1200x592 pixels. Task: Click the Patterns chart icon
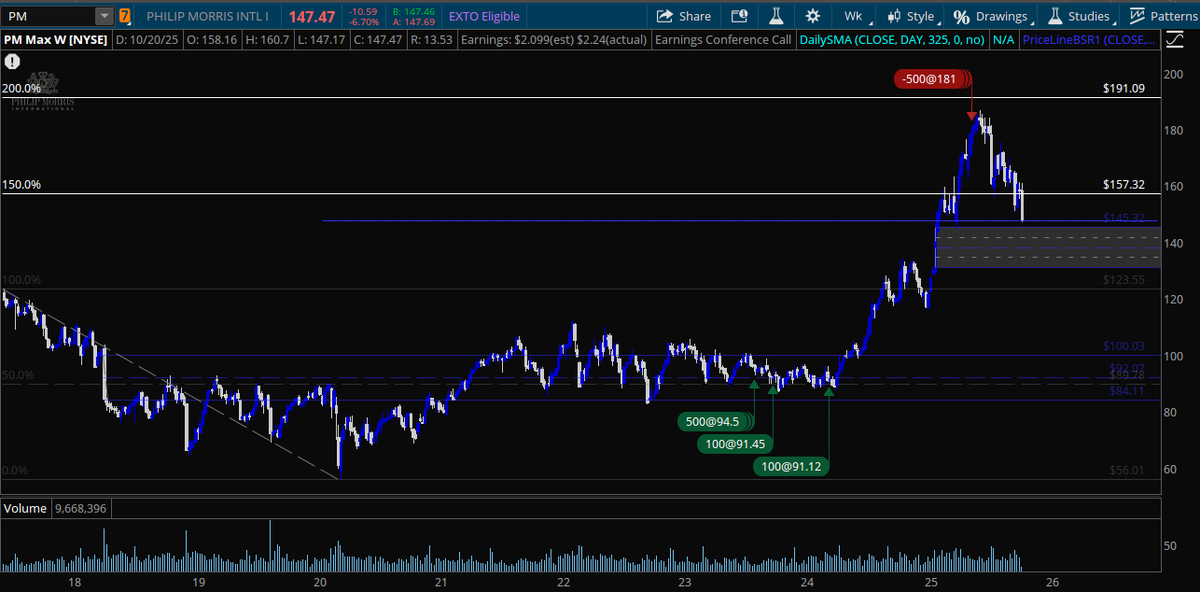(1137, 16)
